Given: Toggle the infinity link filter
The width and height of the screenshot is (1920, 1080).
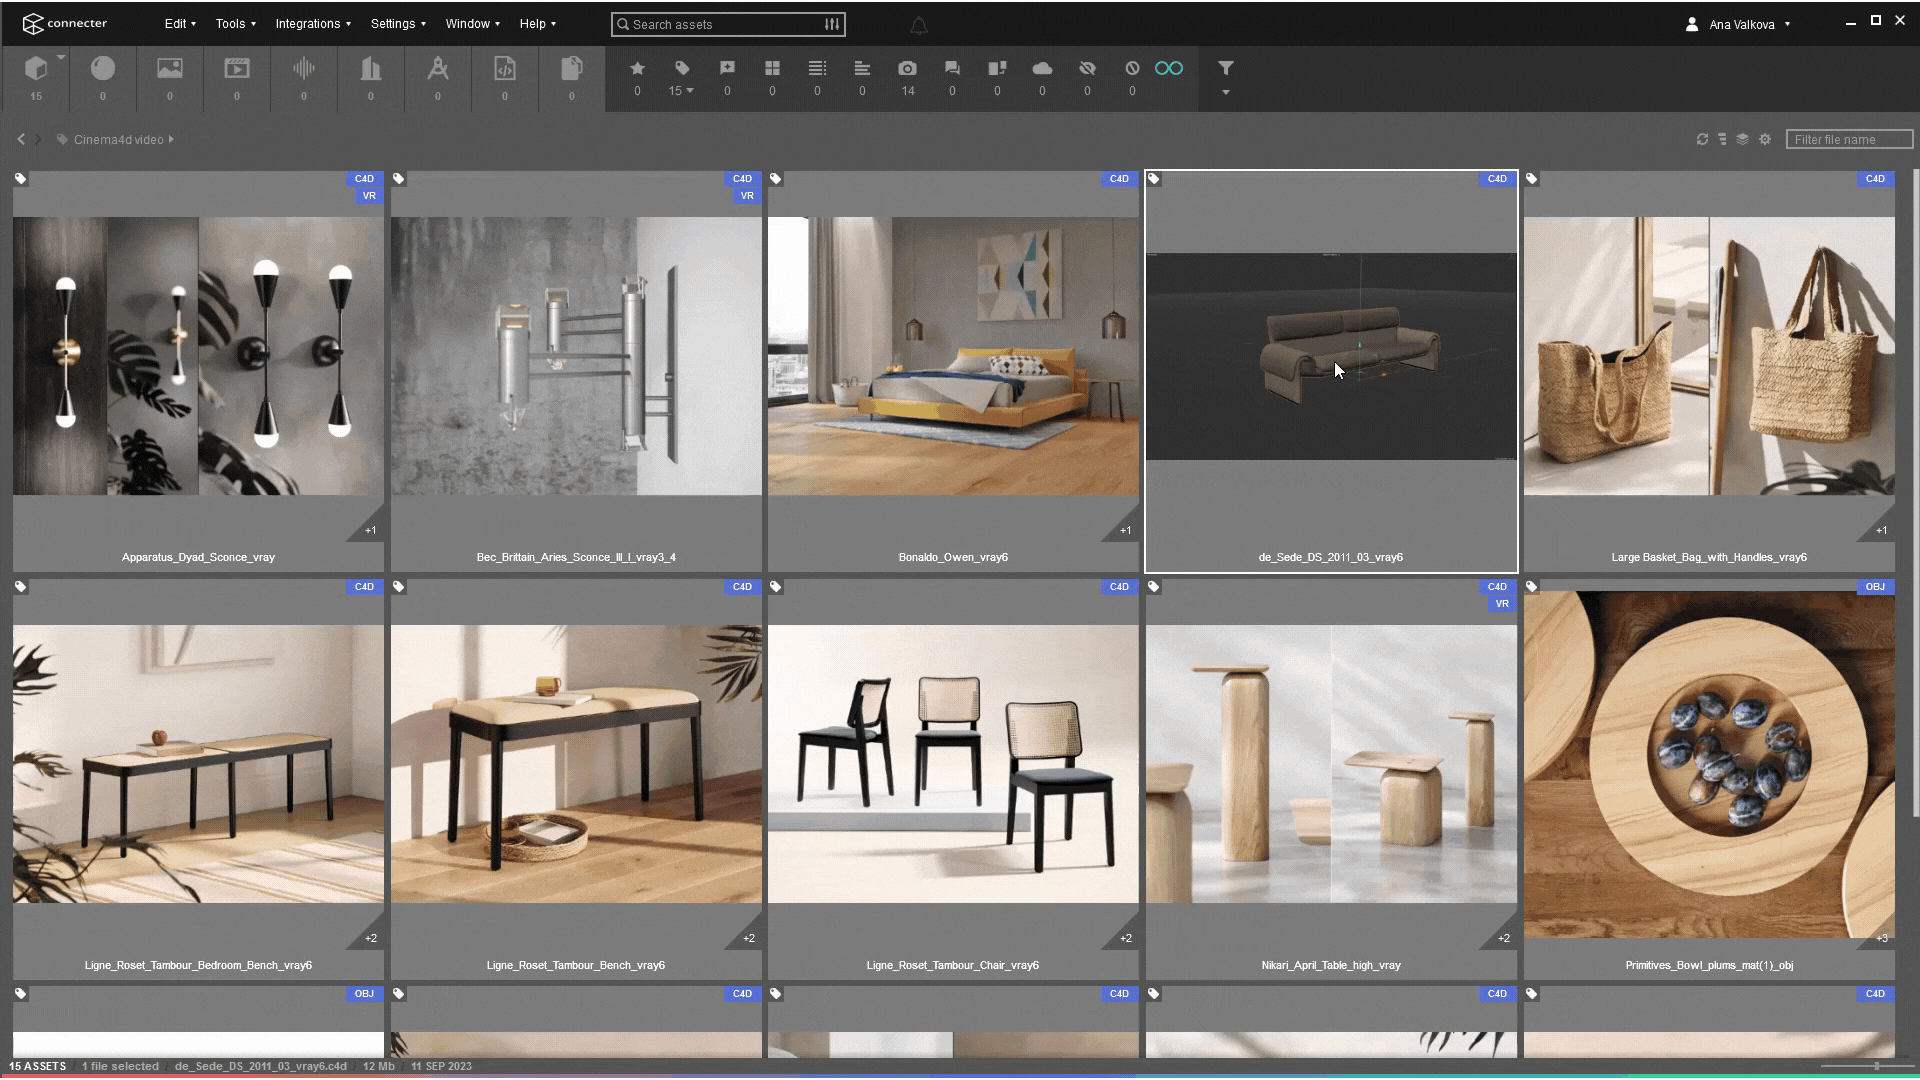Looking at the screenshot, I should 1169,68.
